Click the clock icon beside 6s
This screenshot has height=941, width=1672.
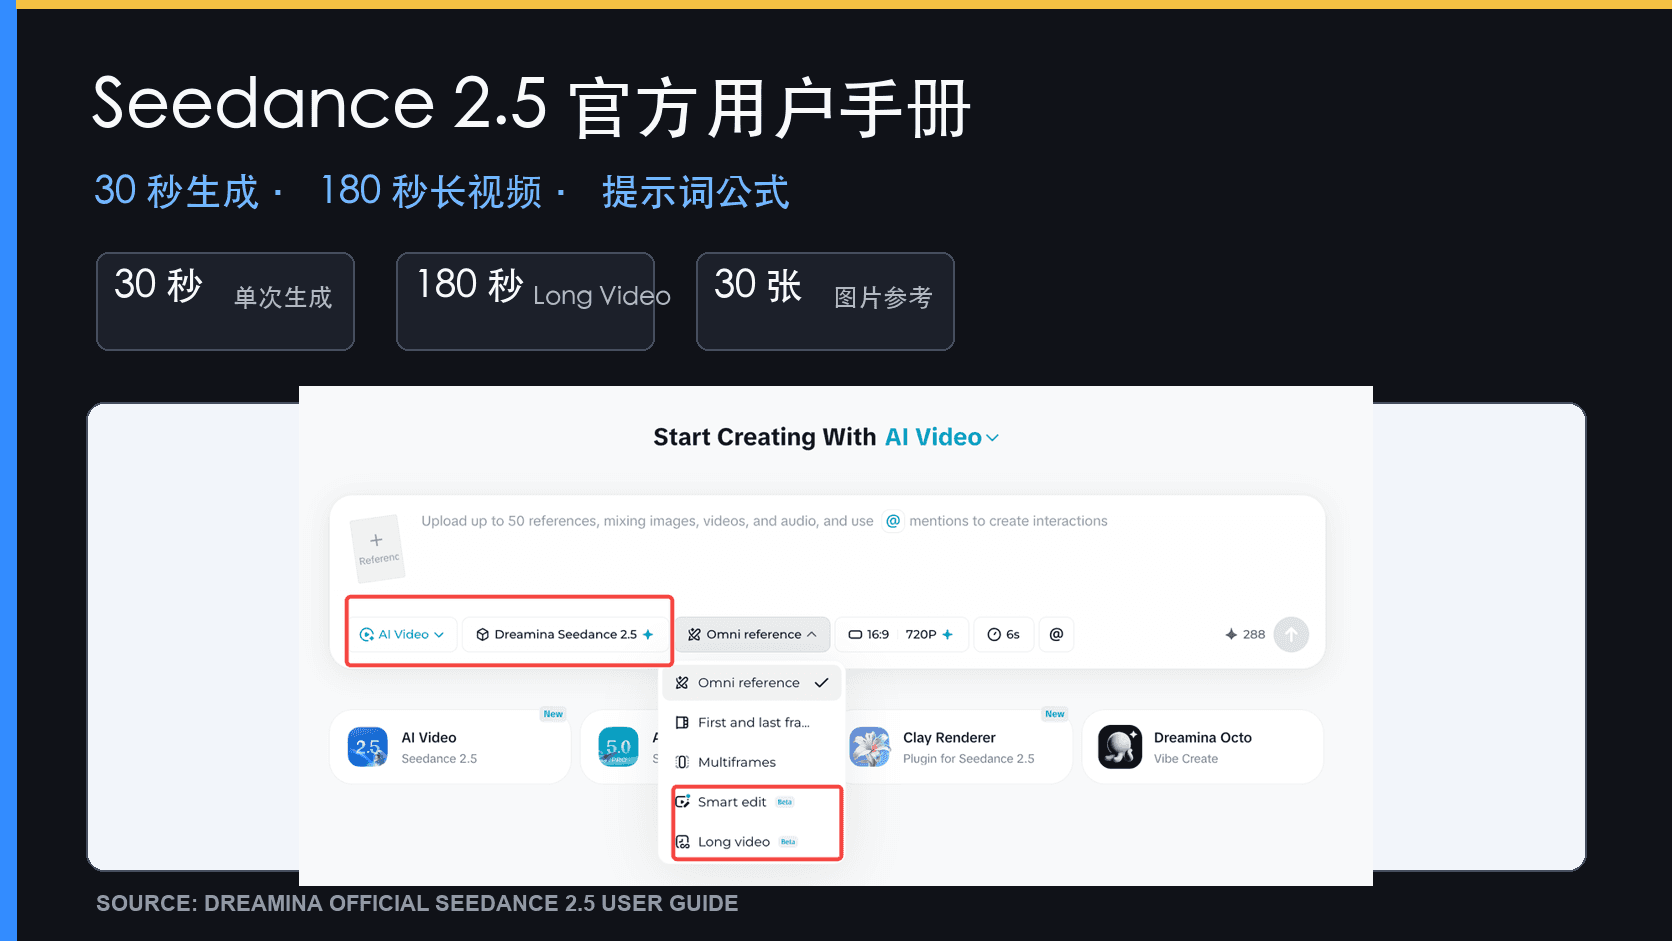point(994,634)
